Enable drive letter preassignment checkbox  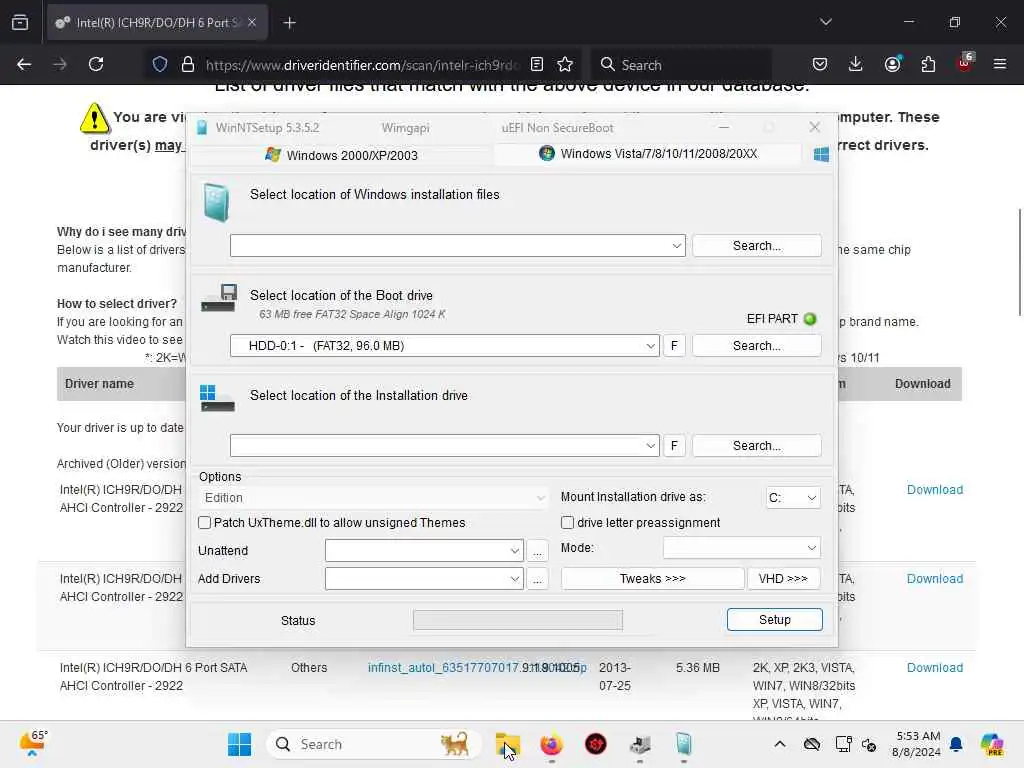coord(568,522)
